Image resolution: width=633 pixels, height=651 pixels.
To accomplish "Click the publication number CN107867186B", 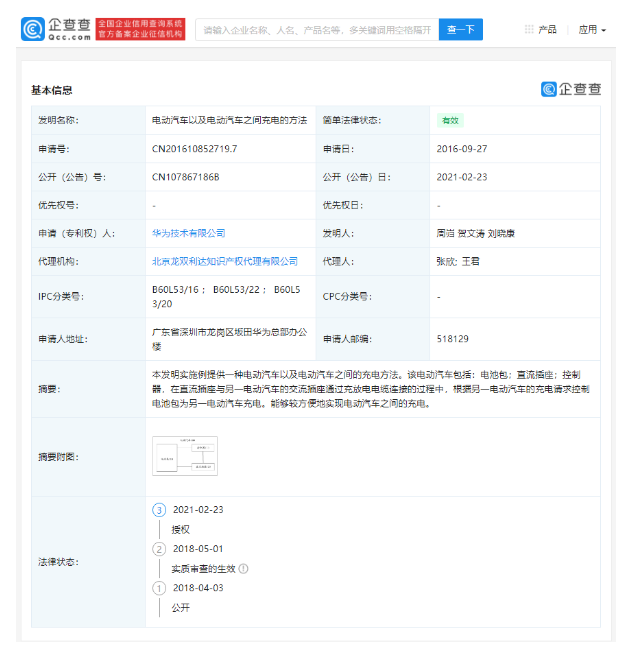I will click(185, 177).
